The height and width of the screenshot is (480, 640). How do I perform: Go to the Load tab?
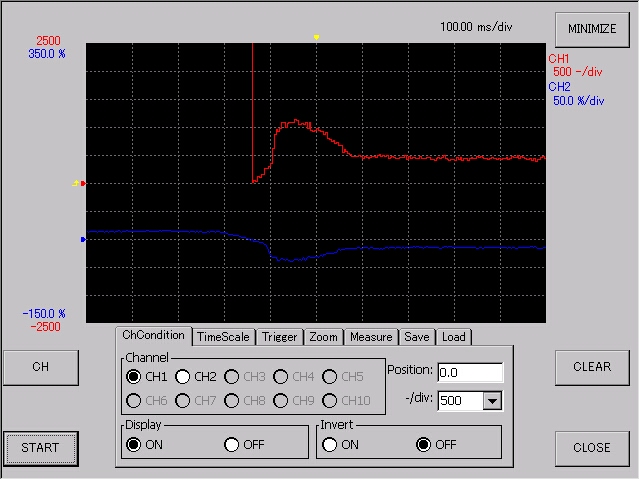pyautogui.click(x=454, y=337)
